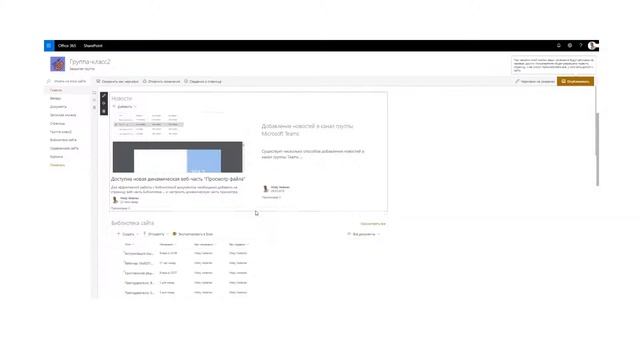640x360 pixels.
Task: Click Просмотреть все in the library section
Action: click(x=373, y=224)
